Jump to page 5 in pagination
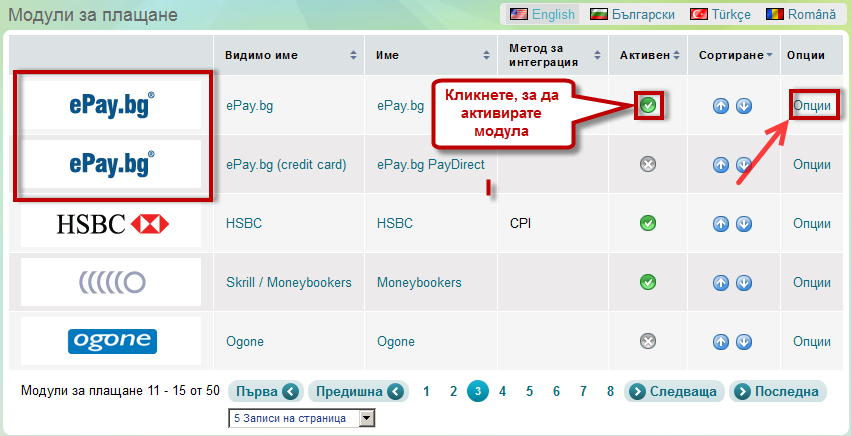The height and width of the screenshot is (436, 851). tap(529, 391)
